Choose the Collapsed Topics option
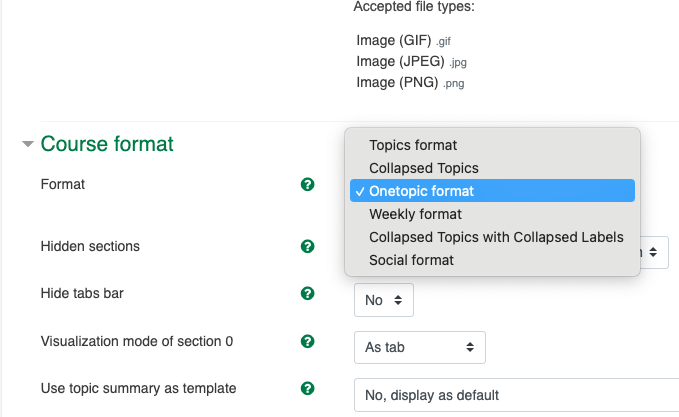This screenshot has height=417, width=679. pyautogui.click(x=424, y=168)
